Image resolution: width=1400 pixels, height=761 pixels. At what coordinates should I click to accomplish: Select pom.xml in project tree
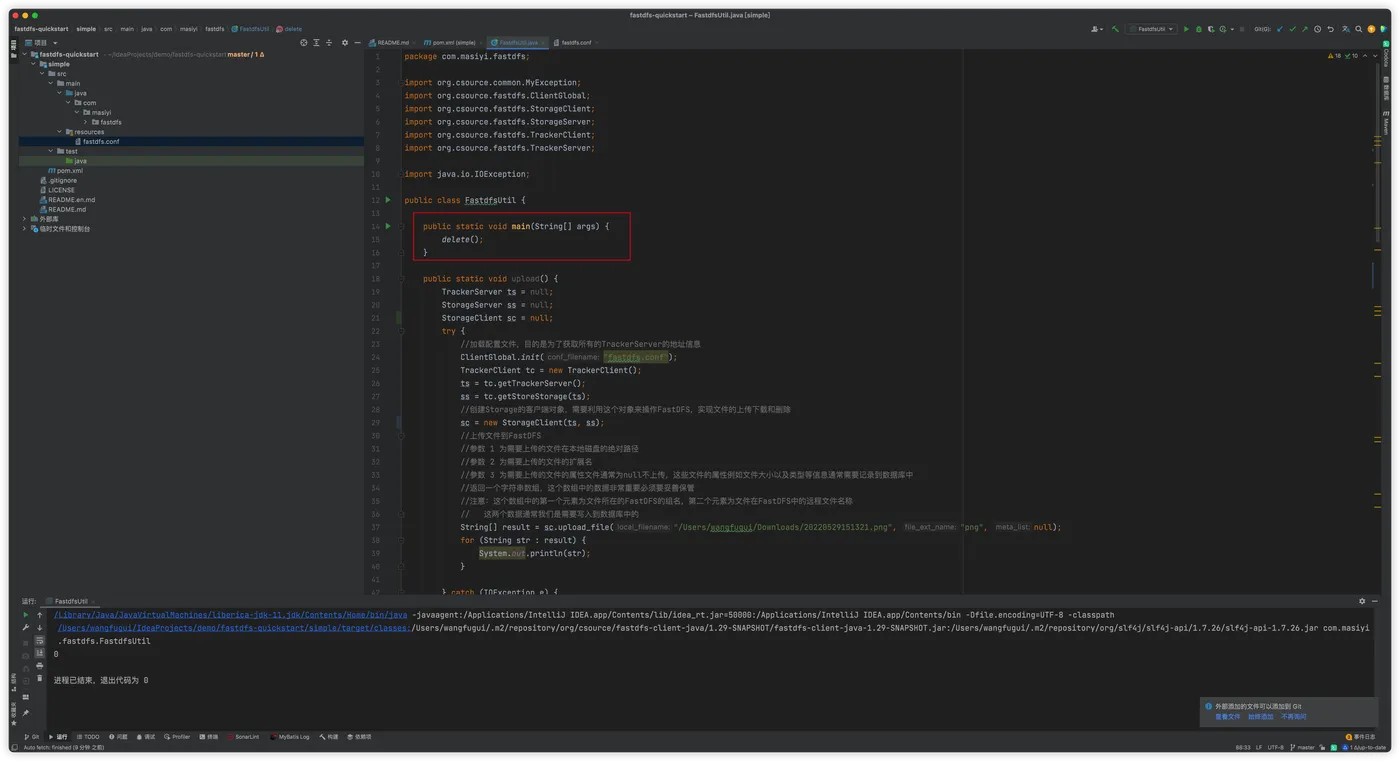(x=66, y=171)
